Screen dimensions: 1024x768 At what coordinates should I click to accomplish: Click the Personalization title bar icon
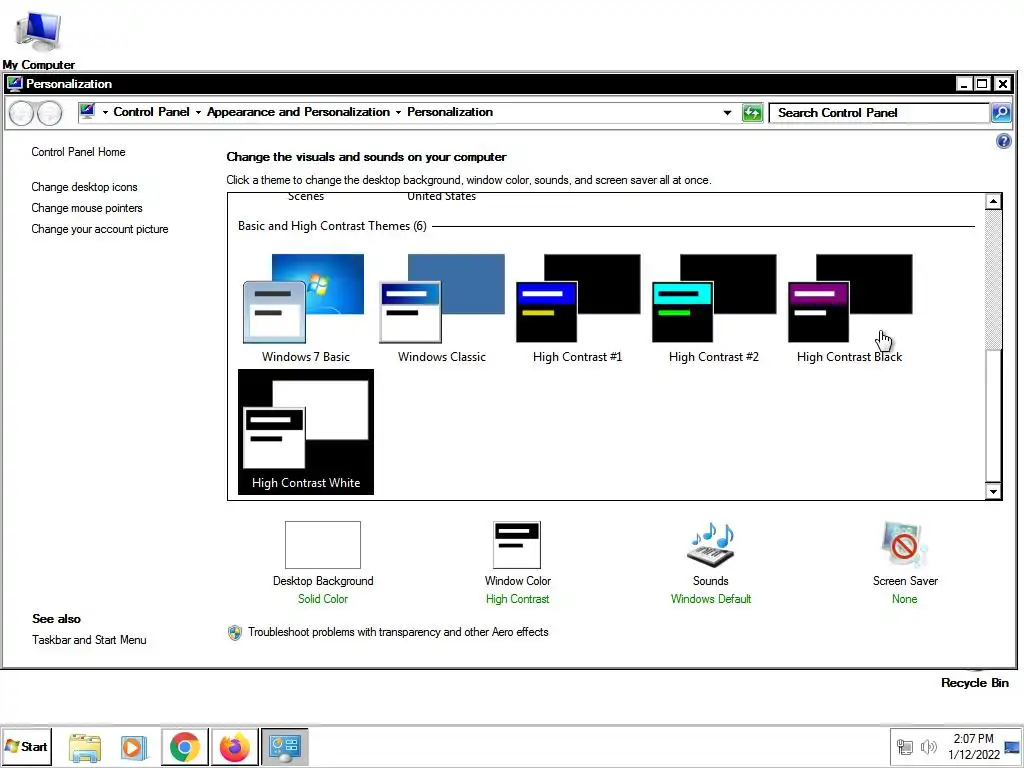(x=14, y=84)
